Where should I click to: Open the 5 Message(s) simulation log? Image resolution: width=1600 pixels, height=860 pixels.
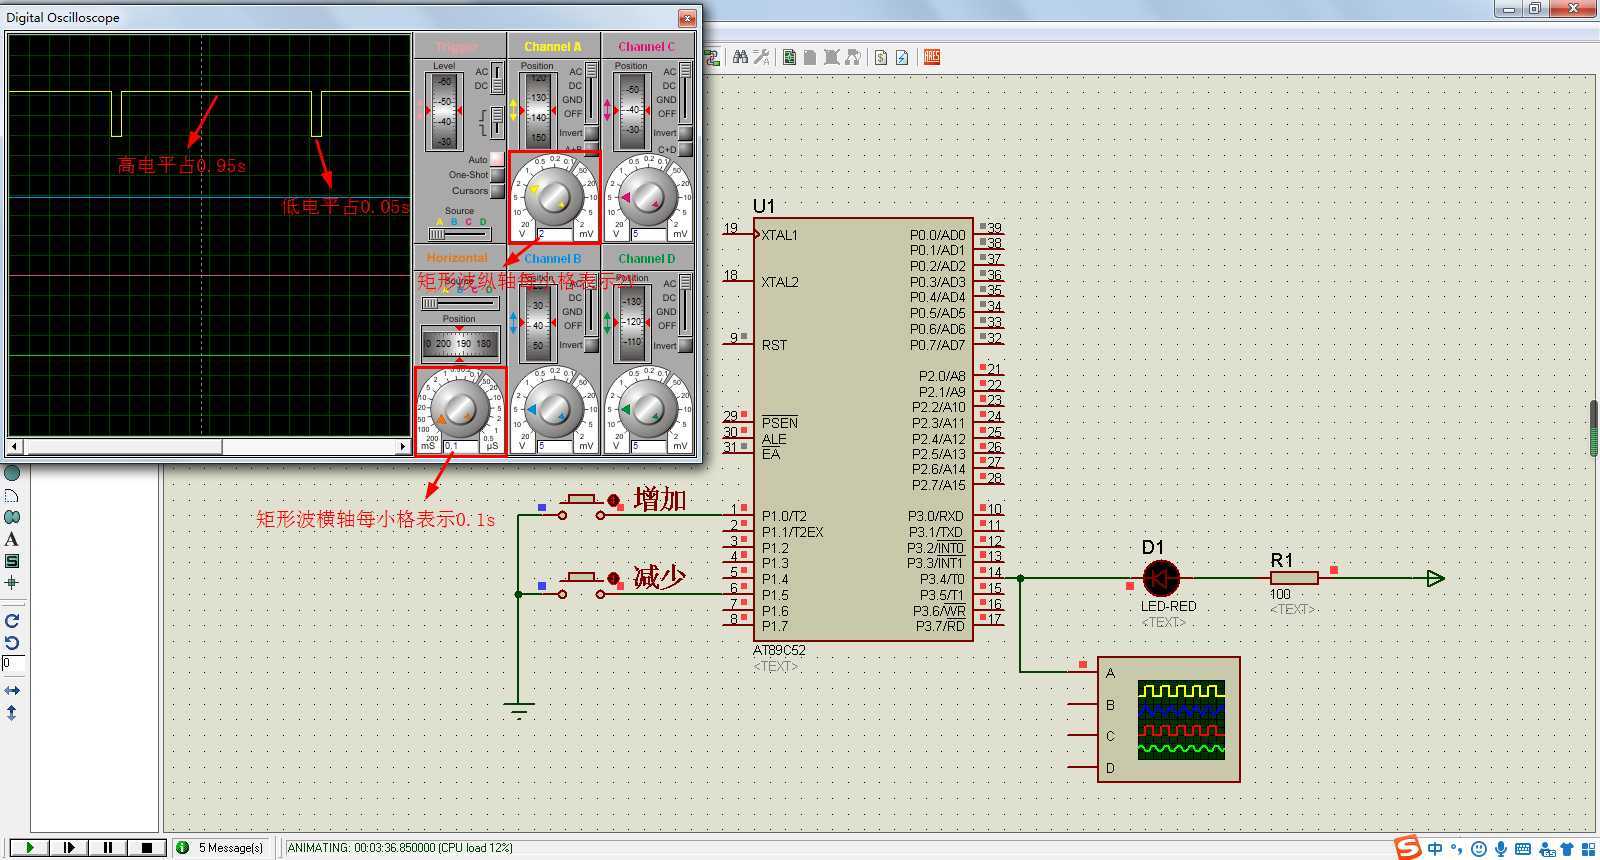click(x=221, y=847)
